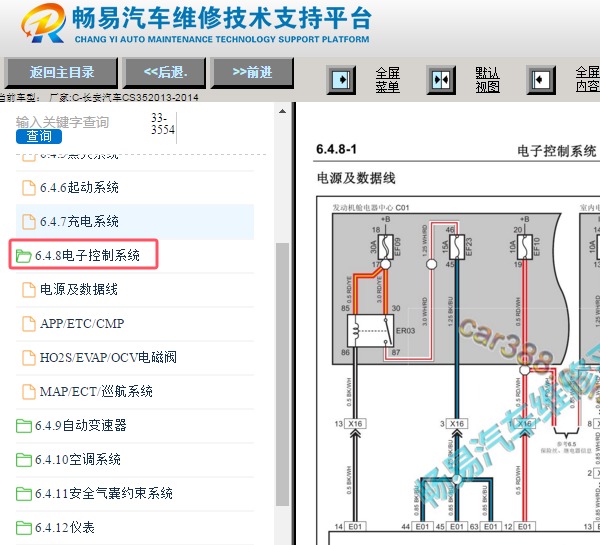Click the default view double-arrow icon

pyautogui.click(x=441, y=80)
